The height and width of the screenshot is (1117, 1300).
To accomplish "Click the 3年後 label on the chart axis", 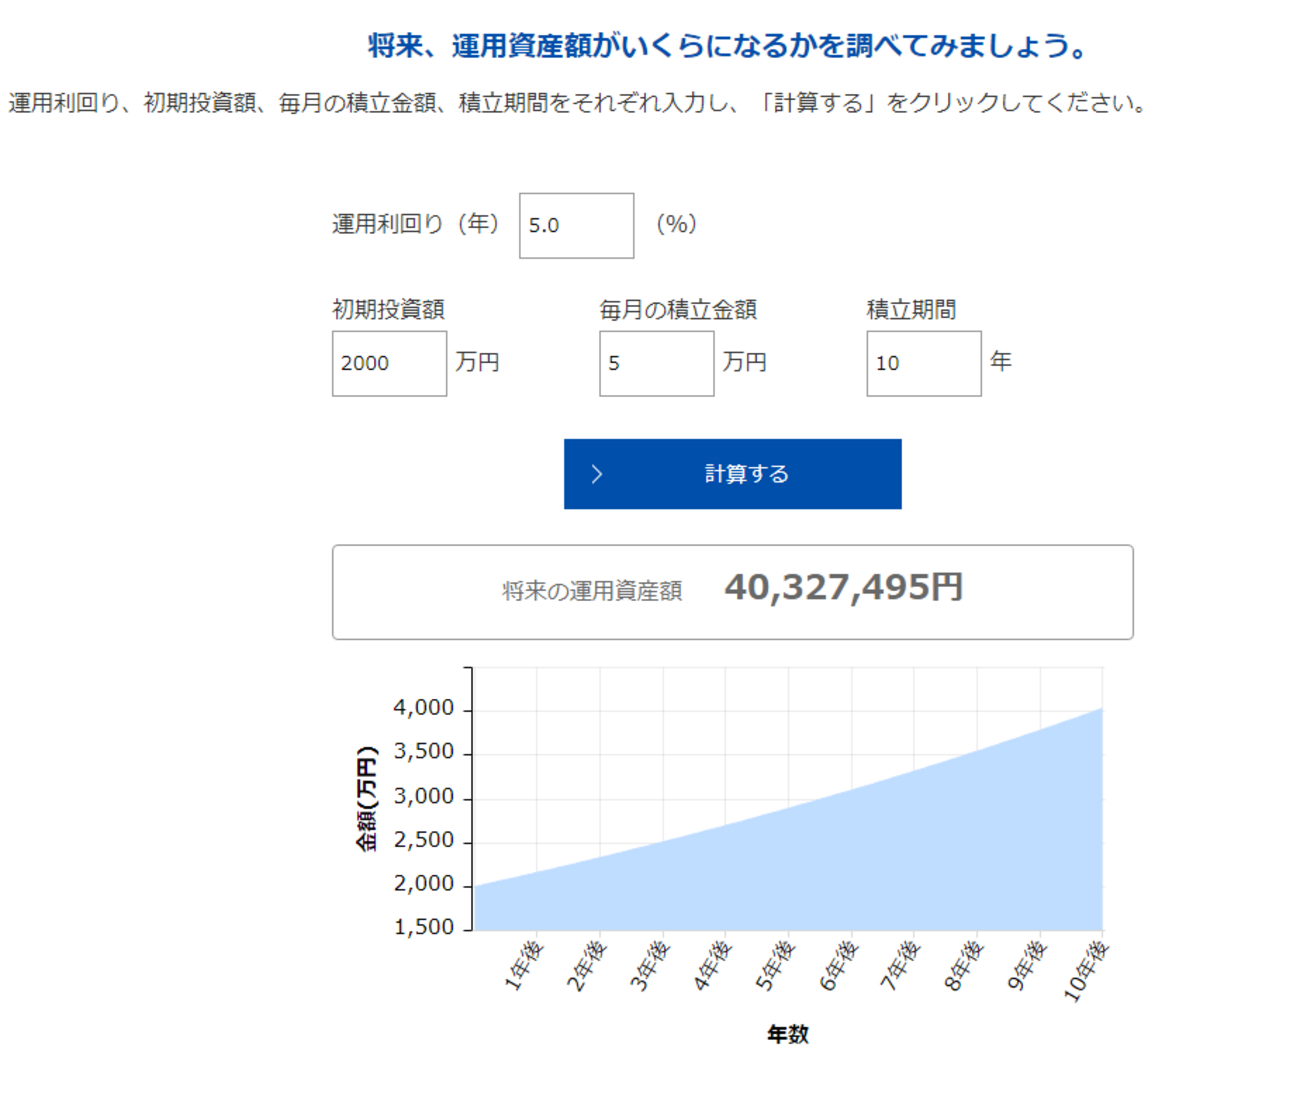I will (x=649, y=966).
